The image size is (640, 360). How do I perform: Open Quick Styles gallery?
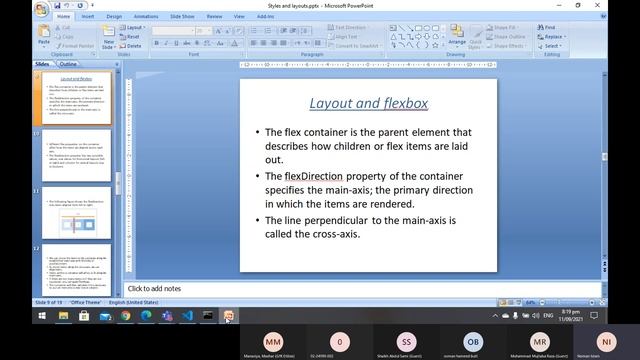click(x=476, y=37)
